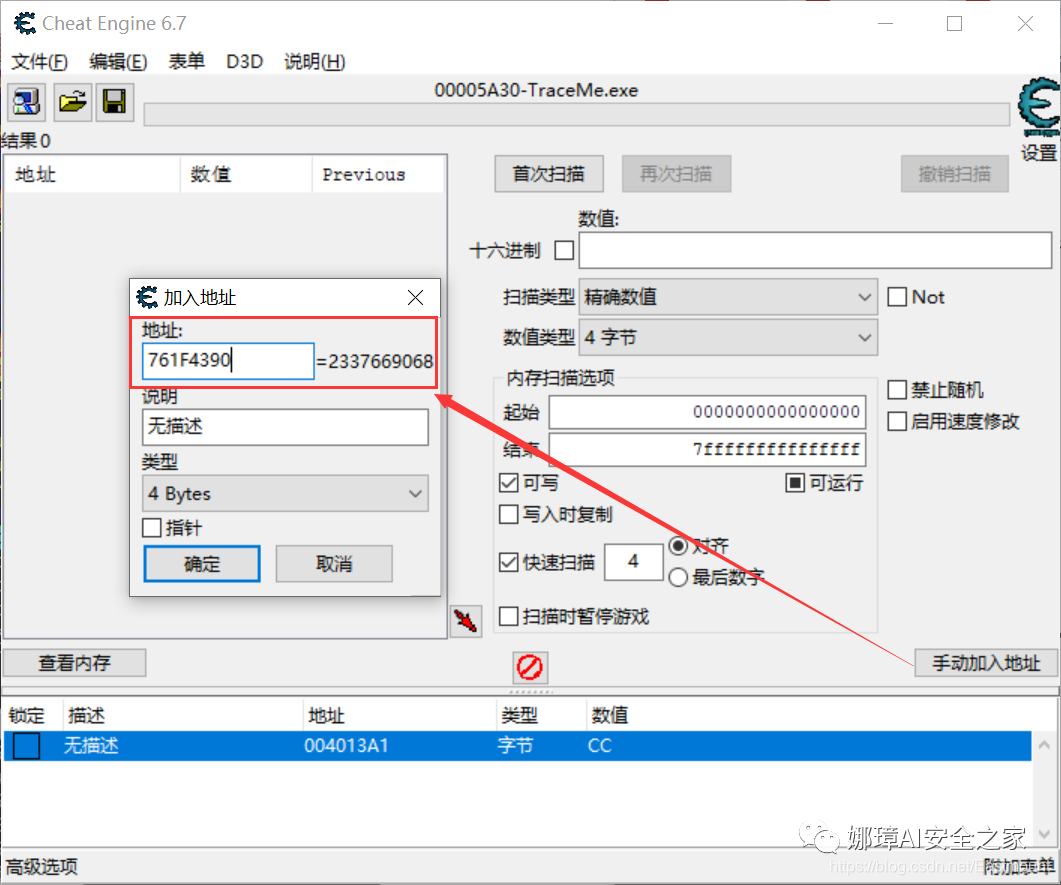1061x885 pixels.
Task: Click the 起始 address input field
Action: coord(707,412)
